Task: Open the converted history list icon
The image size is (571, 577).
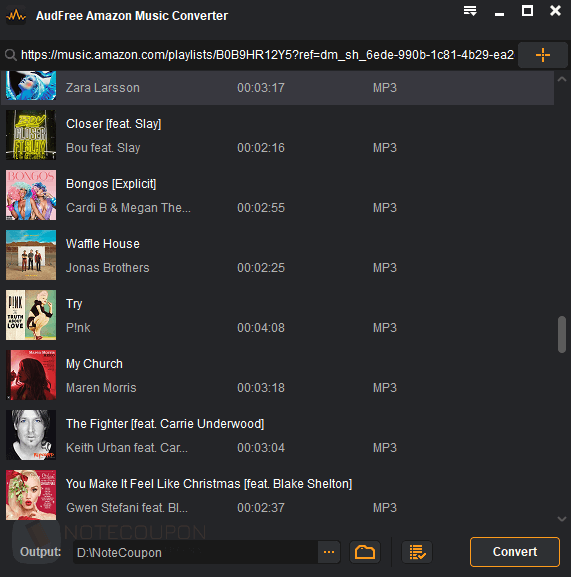Action: pyautogui.click(x=417, y=552)
